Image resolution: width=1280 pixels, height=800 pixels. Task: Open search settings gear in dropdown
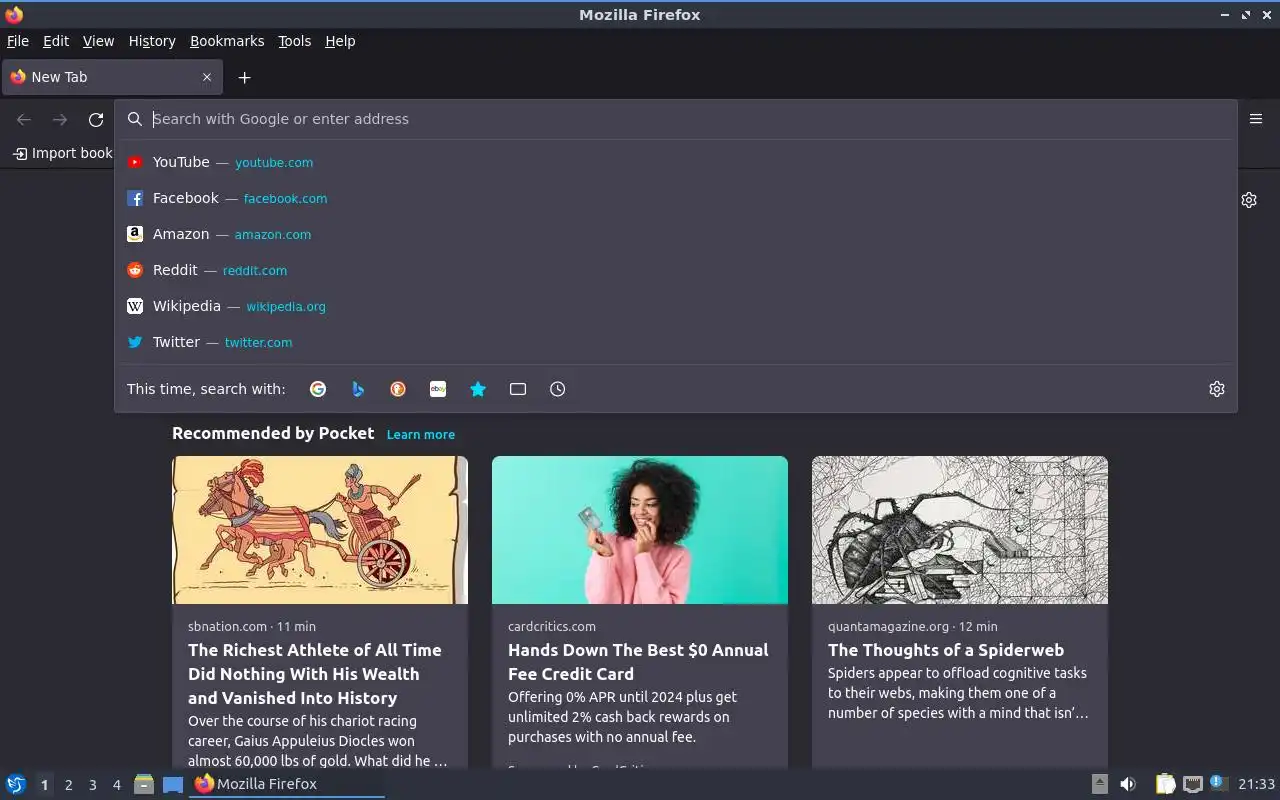point(1217,389)
